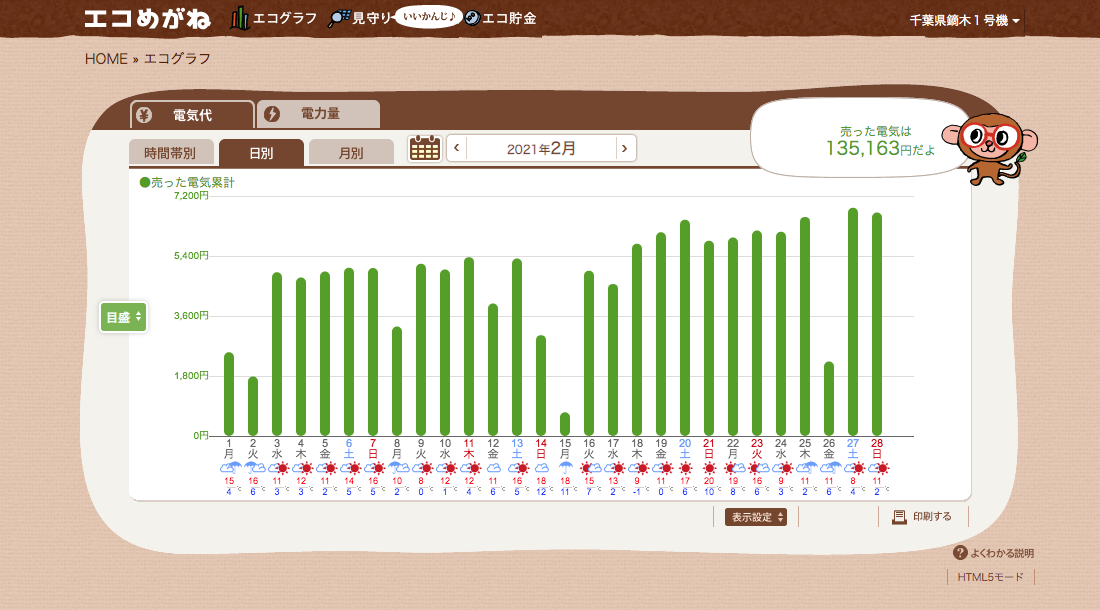The image size is (1100, 610).
Task: Select the 月別 view tab
Action: click(x=351, y=152)
